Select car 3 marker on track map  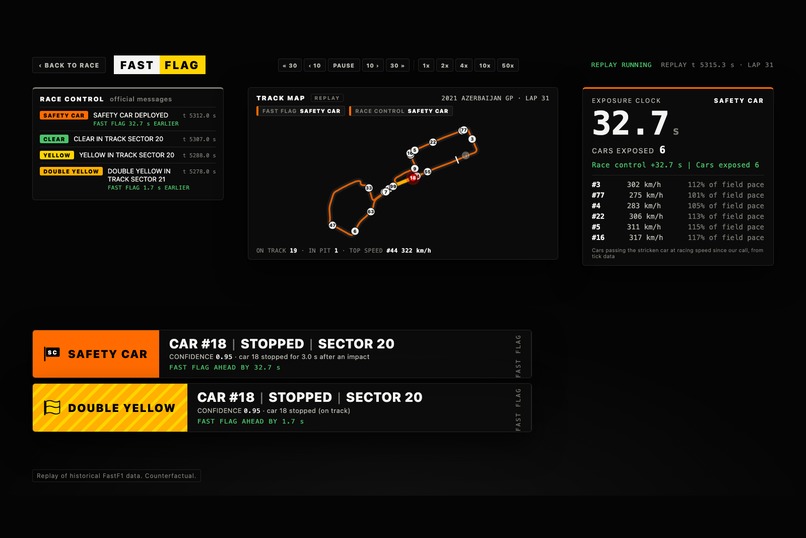(x=472, y=139)
